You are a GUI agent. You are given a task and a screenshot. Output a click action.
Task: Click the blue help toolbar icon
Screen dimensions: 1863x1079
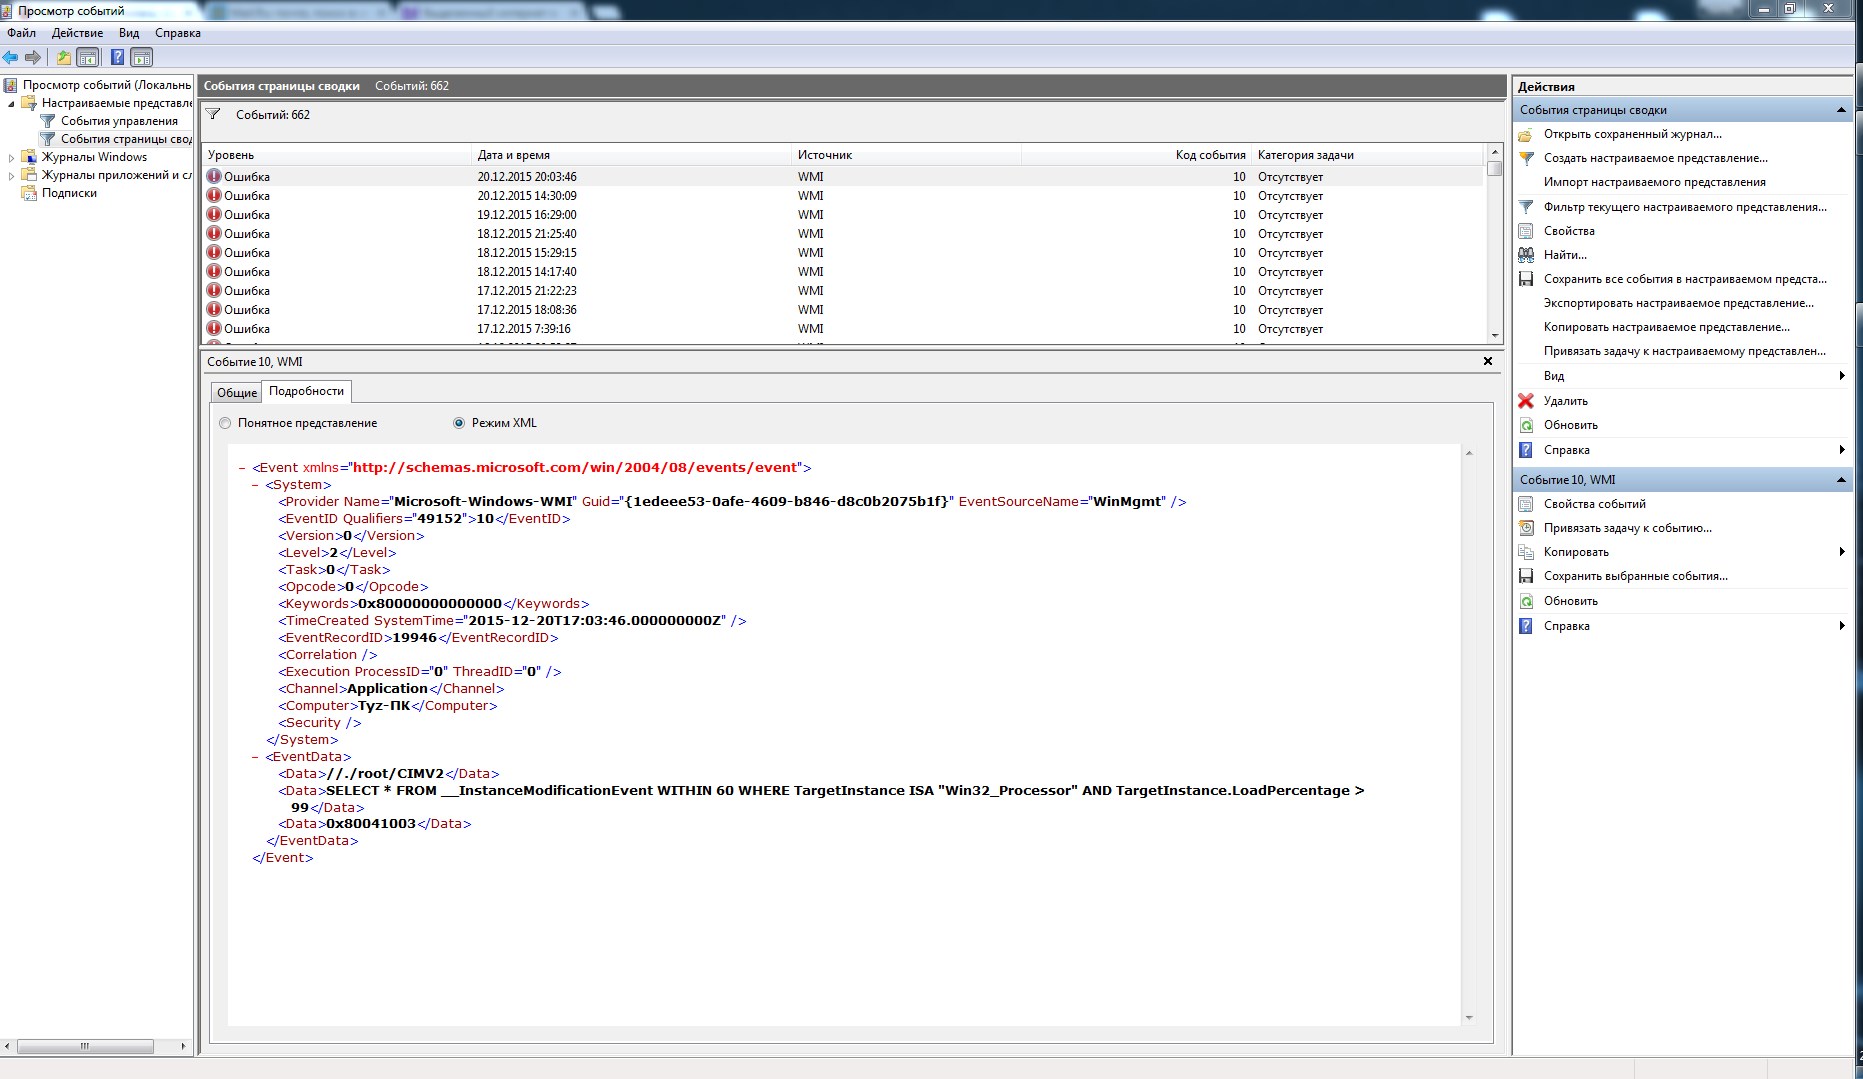pos(117,57)
